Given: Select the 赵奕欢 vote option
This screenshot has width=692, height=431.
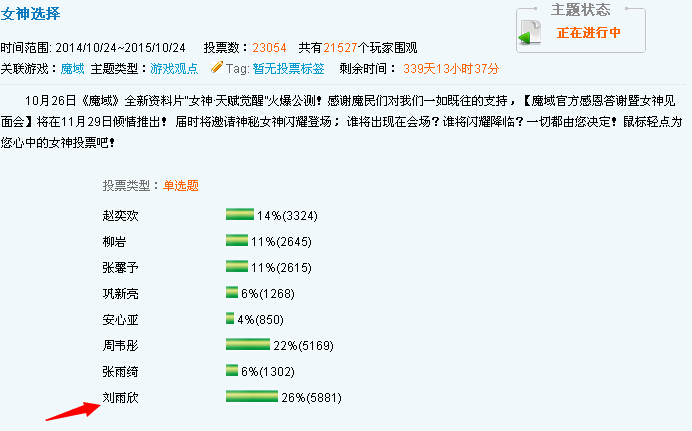Looking at the screenshot, I should (120, 215).
